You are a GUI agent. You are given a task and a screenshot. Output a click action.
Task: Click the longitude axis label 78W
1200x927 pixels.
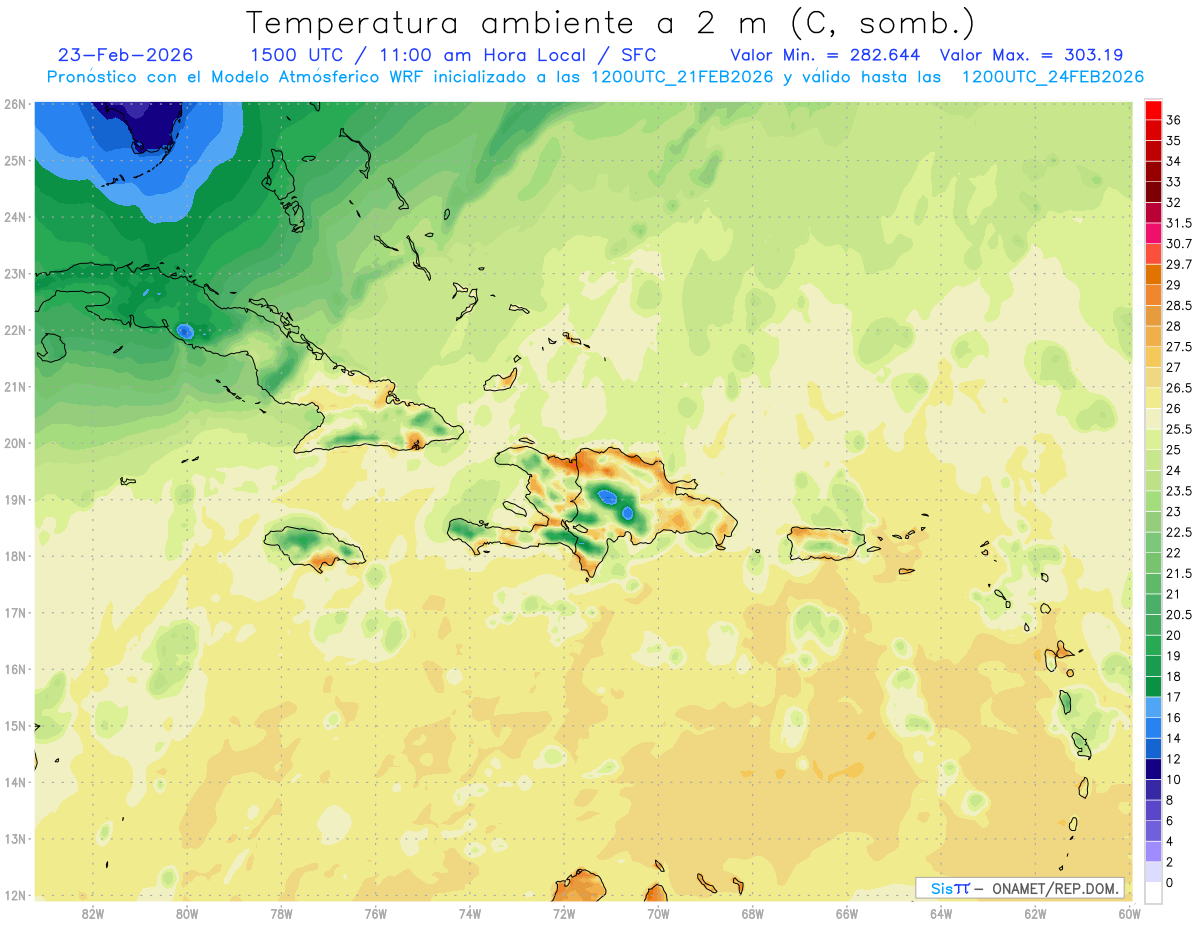[281, 913]
